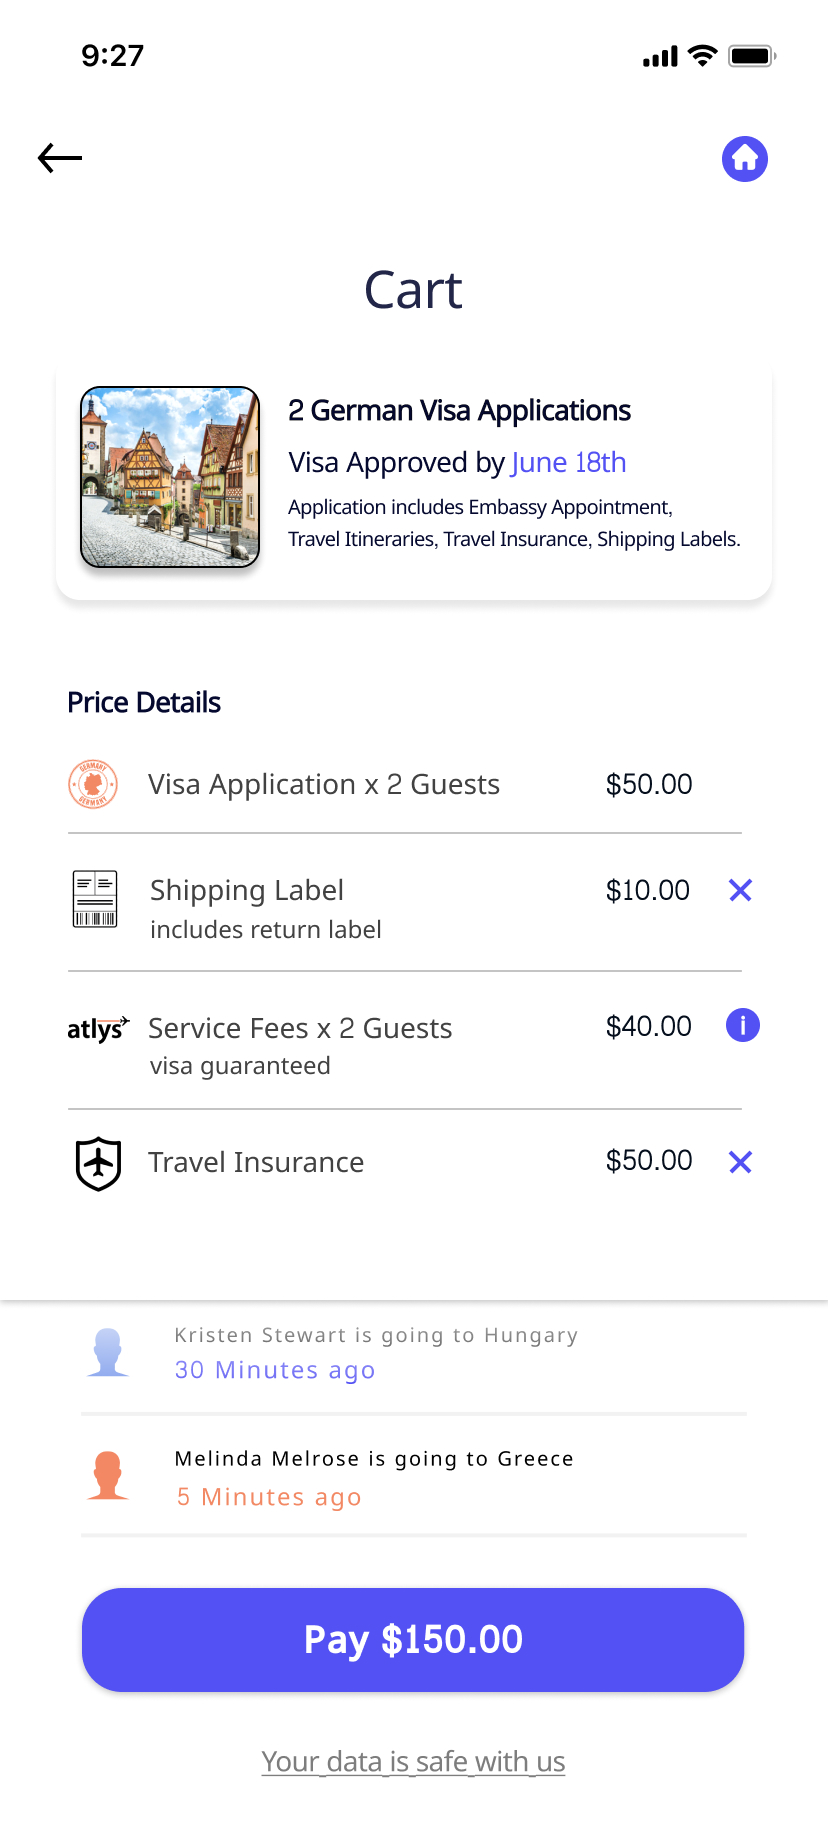Tap the German town thumbnail image
The height and width of the screenshot is (1838, 828).
170,477
